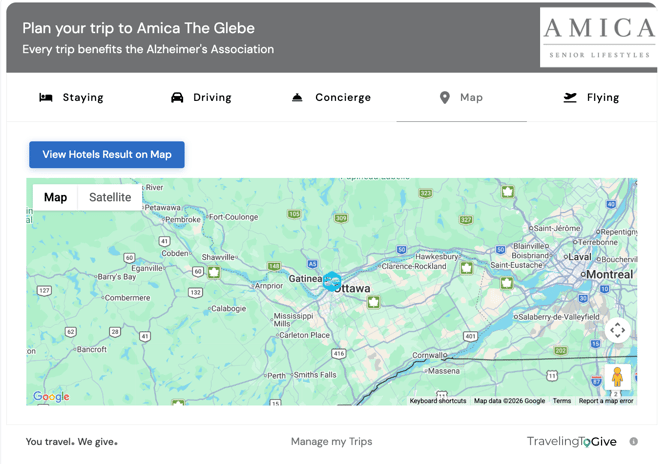Open the map Terms link
The height and width of the screenshot is (464, 670).
pyautogui.click(x=562, y=401)
